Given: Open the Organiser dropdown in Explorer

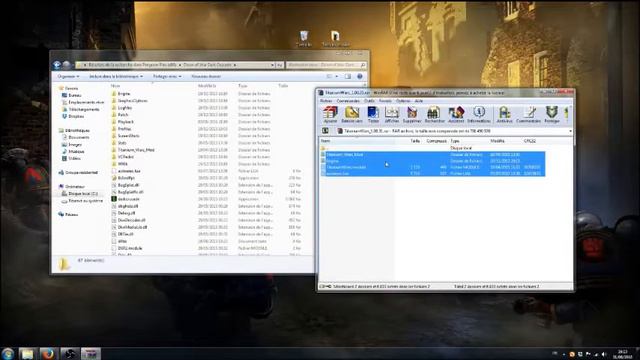Looking at the screenshot, I should (68, 76).
